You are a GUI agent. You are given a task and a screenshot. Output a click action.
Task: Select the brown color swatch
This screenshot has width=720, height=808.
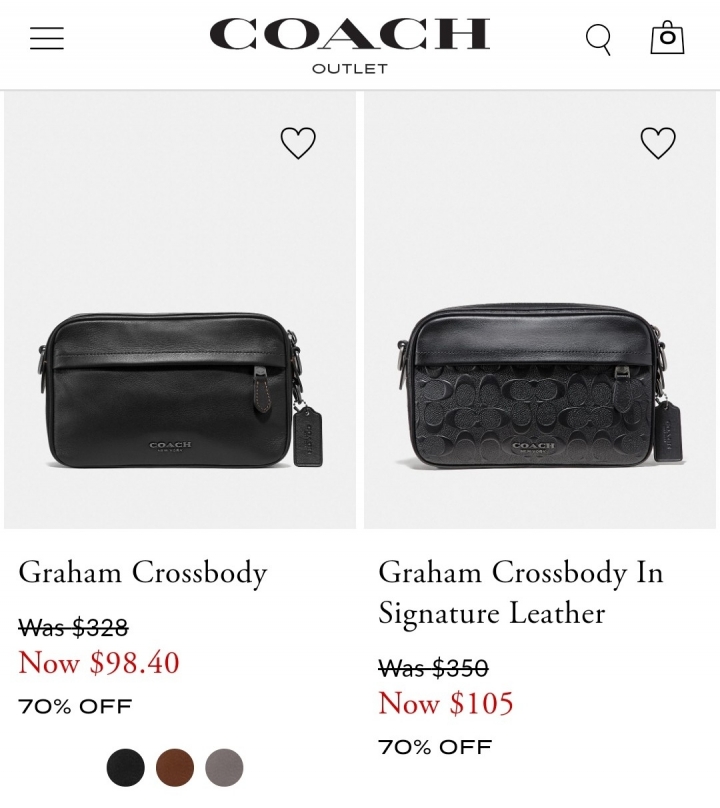click(175, 767)
